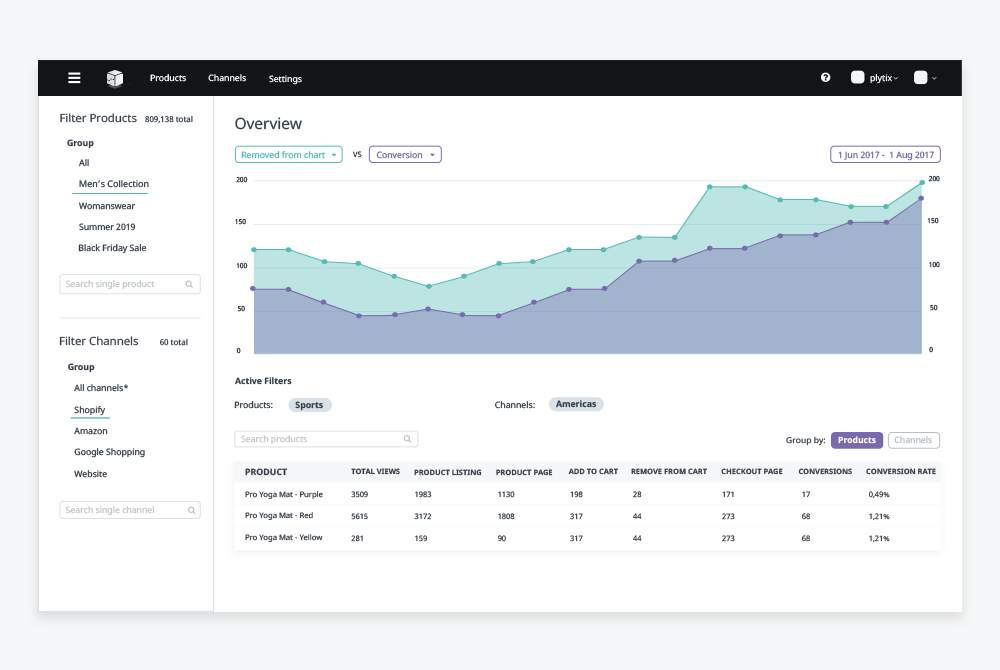Expand the Conversion metric dropdown
This screenshot has width=1000, height=670.
(x=405, y=155)
